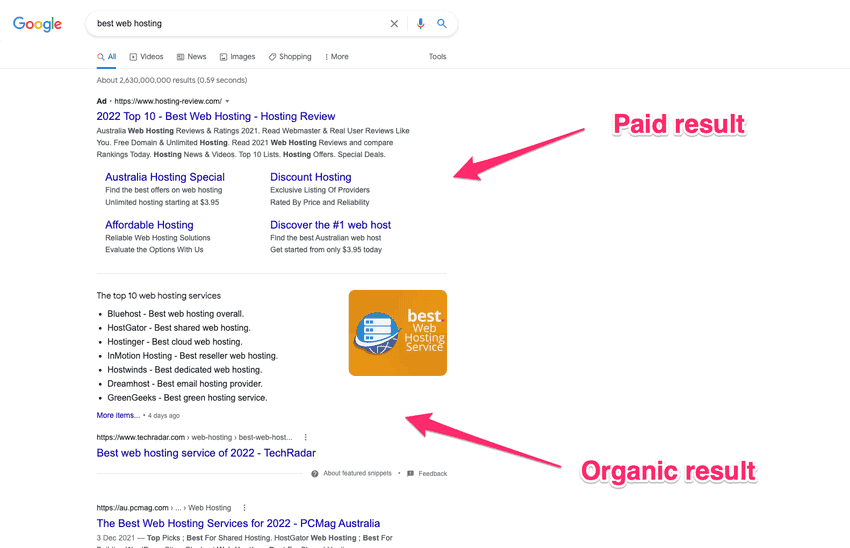Image resolution: width=850 pixels, height=548 pixels.
Task: Click 'Hostwinds - Best dedicated web hosting.' item
Action: click(185, 370)
